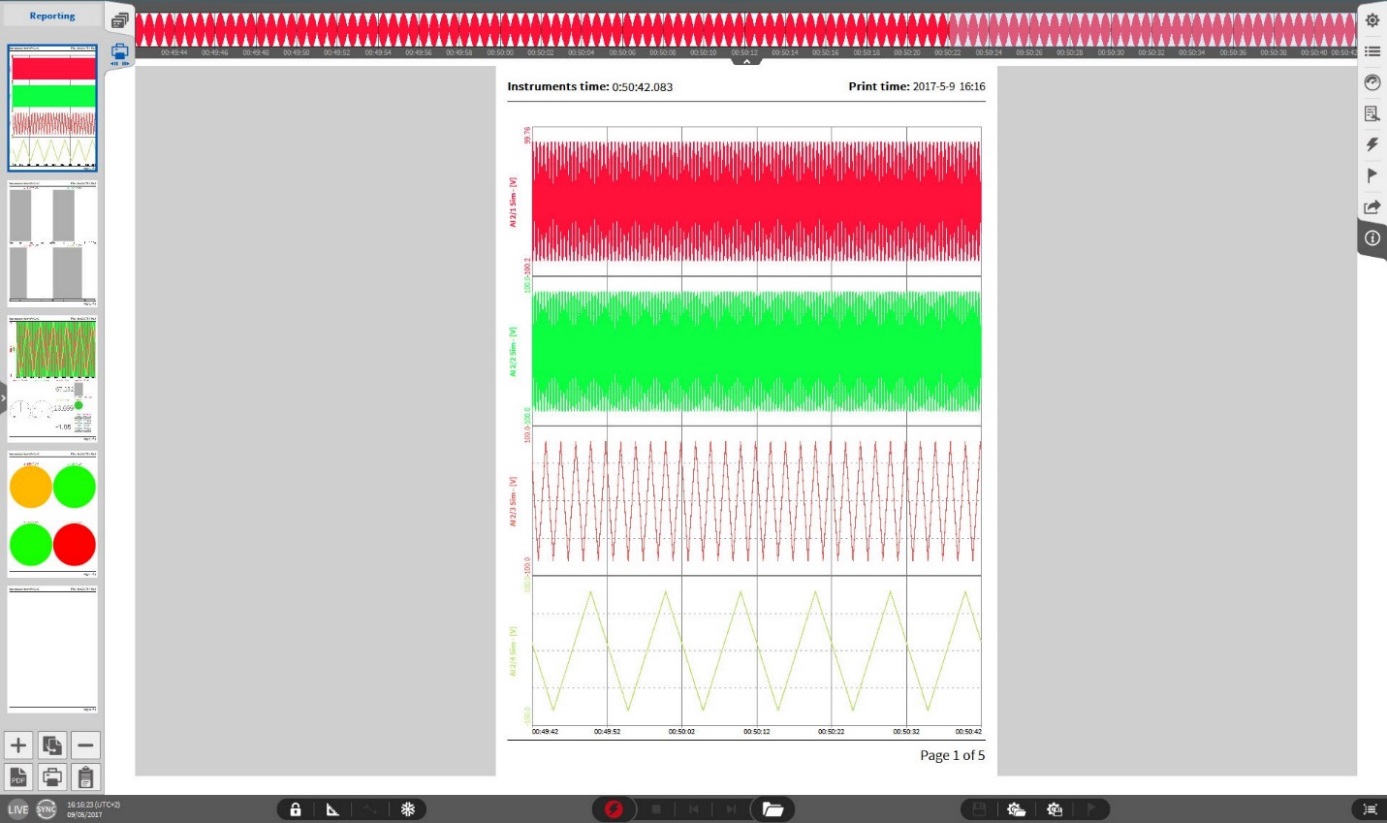
Task: Collapse the overview bar using the top chevron
Action: 746,62
